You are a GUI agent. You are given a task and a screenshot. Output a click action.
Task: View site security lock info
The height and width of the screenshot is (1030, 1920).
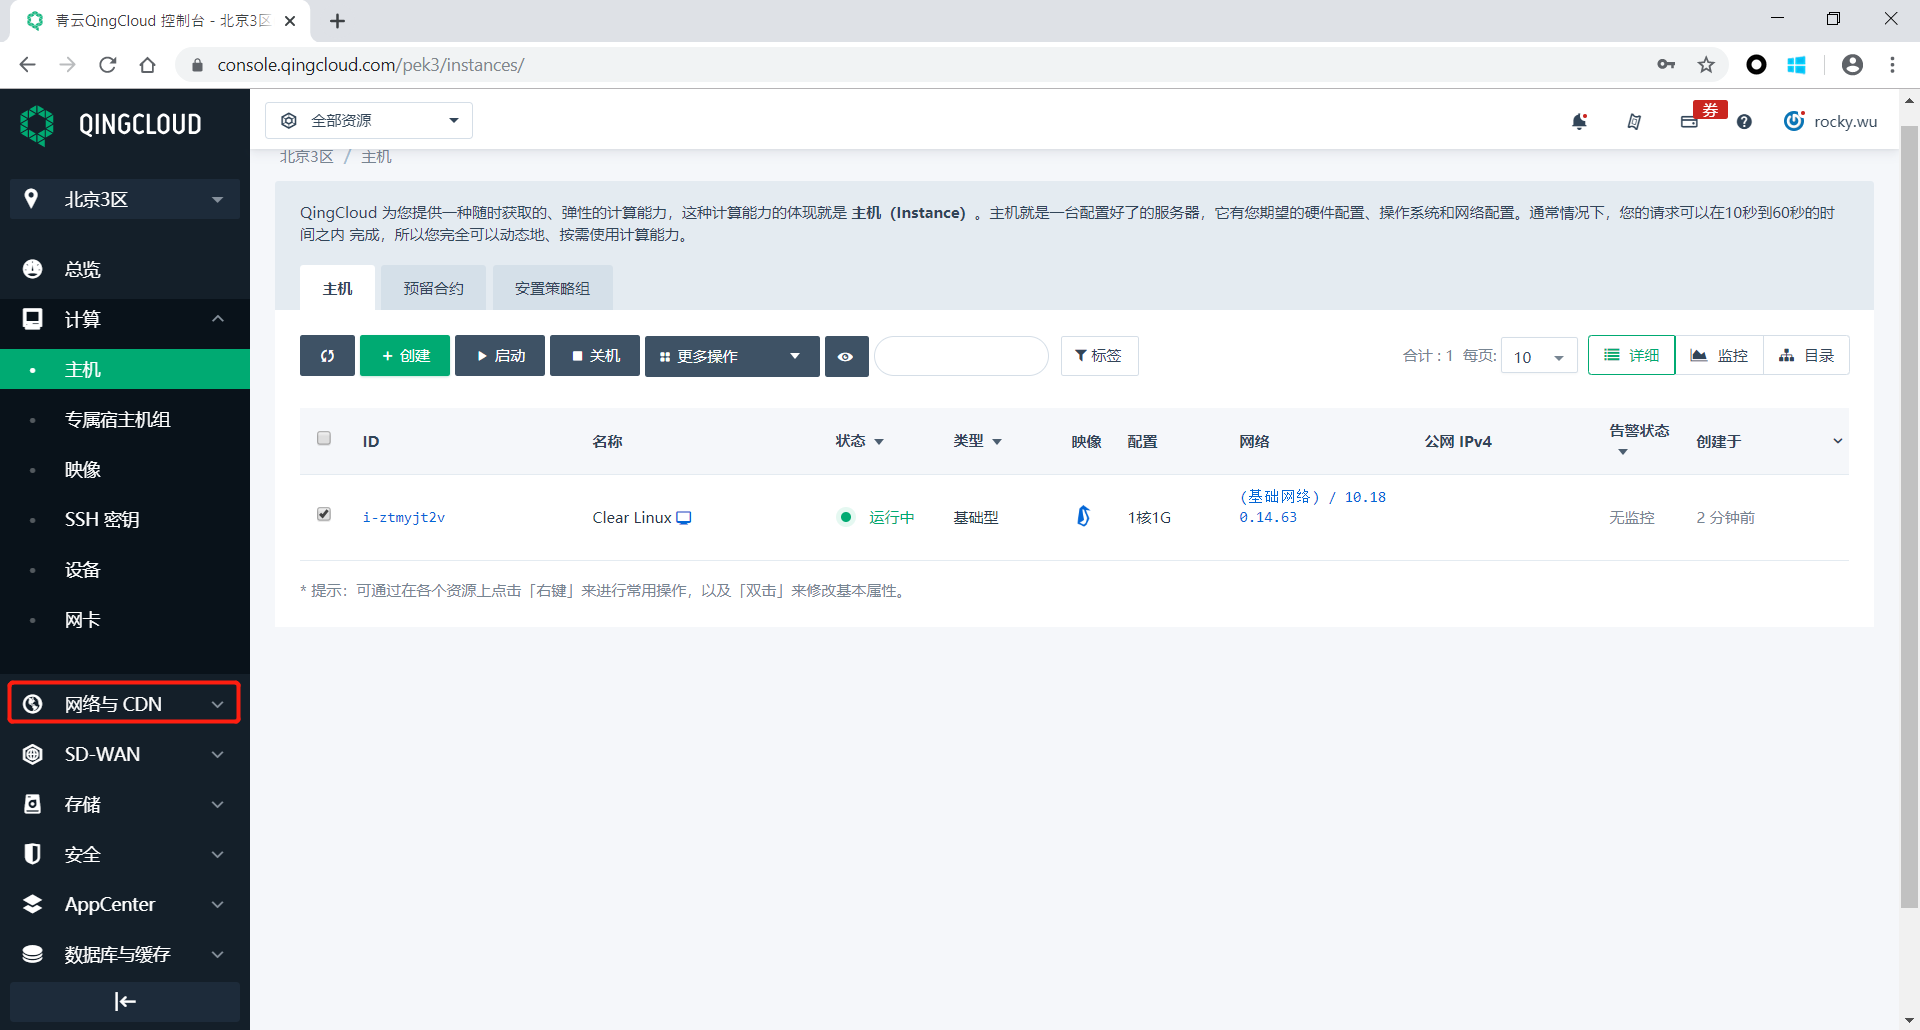click(197, 65)
